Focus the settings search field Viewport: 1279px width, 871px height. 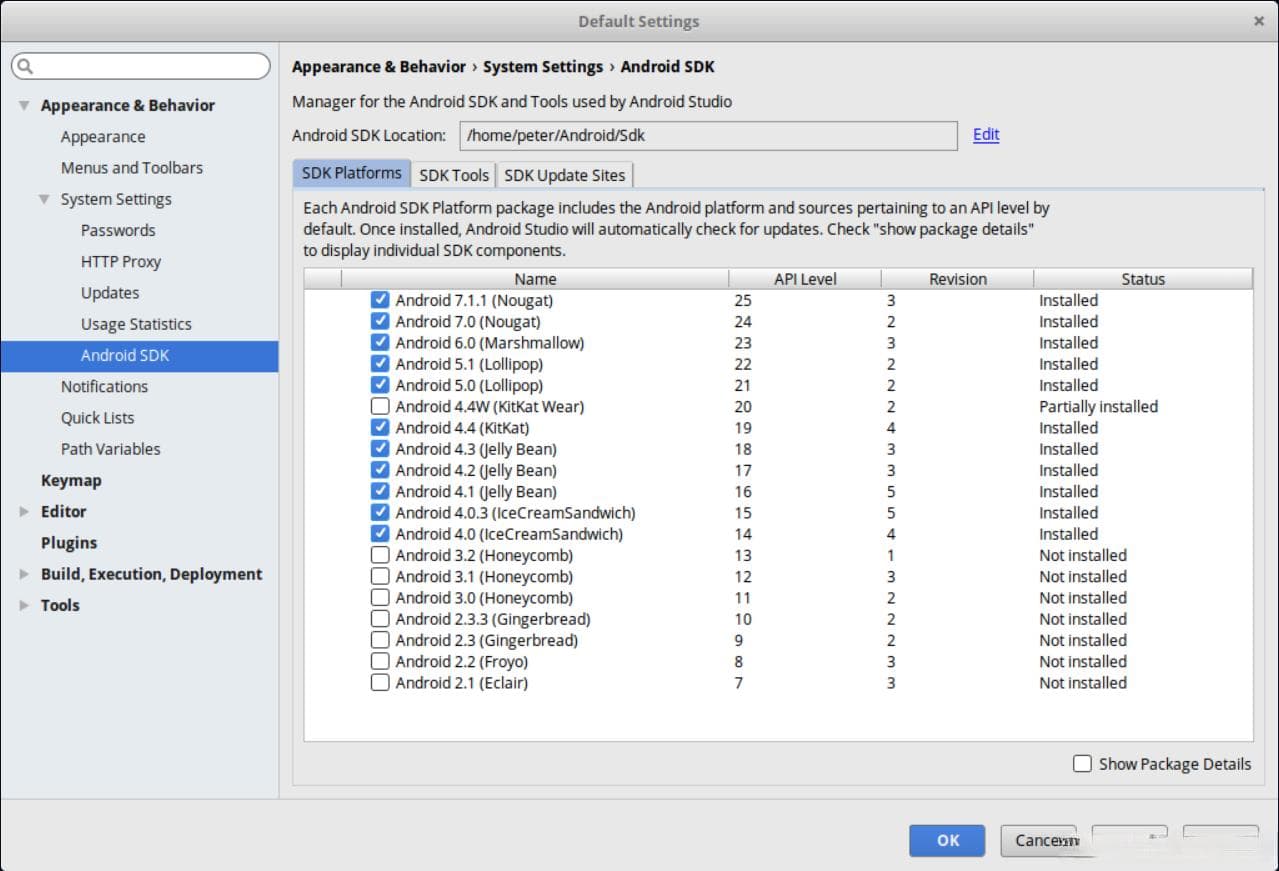tap(141, 67)
